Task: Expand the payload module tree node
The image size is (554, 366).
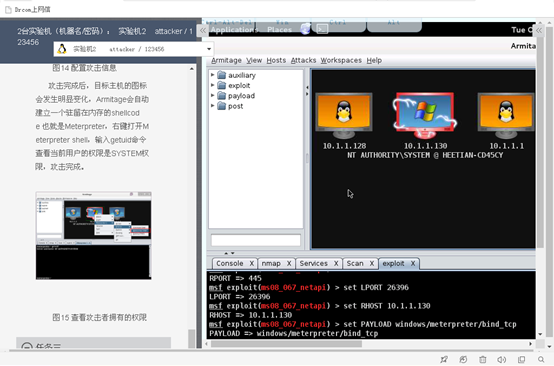Action: tap(212, 95)
